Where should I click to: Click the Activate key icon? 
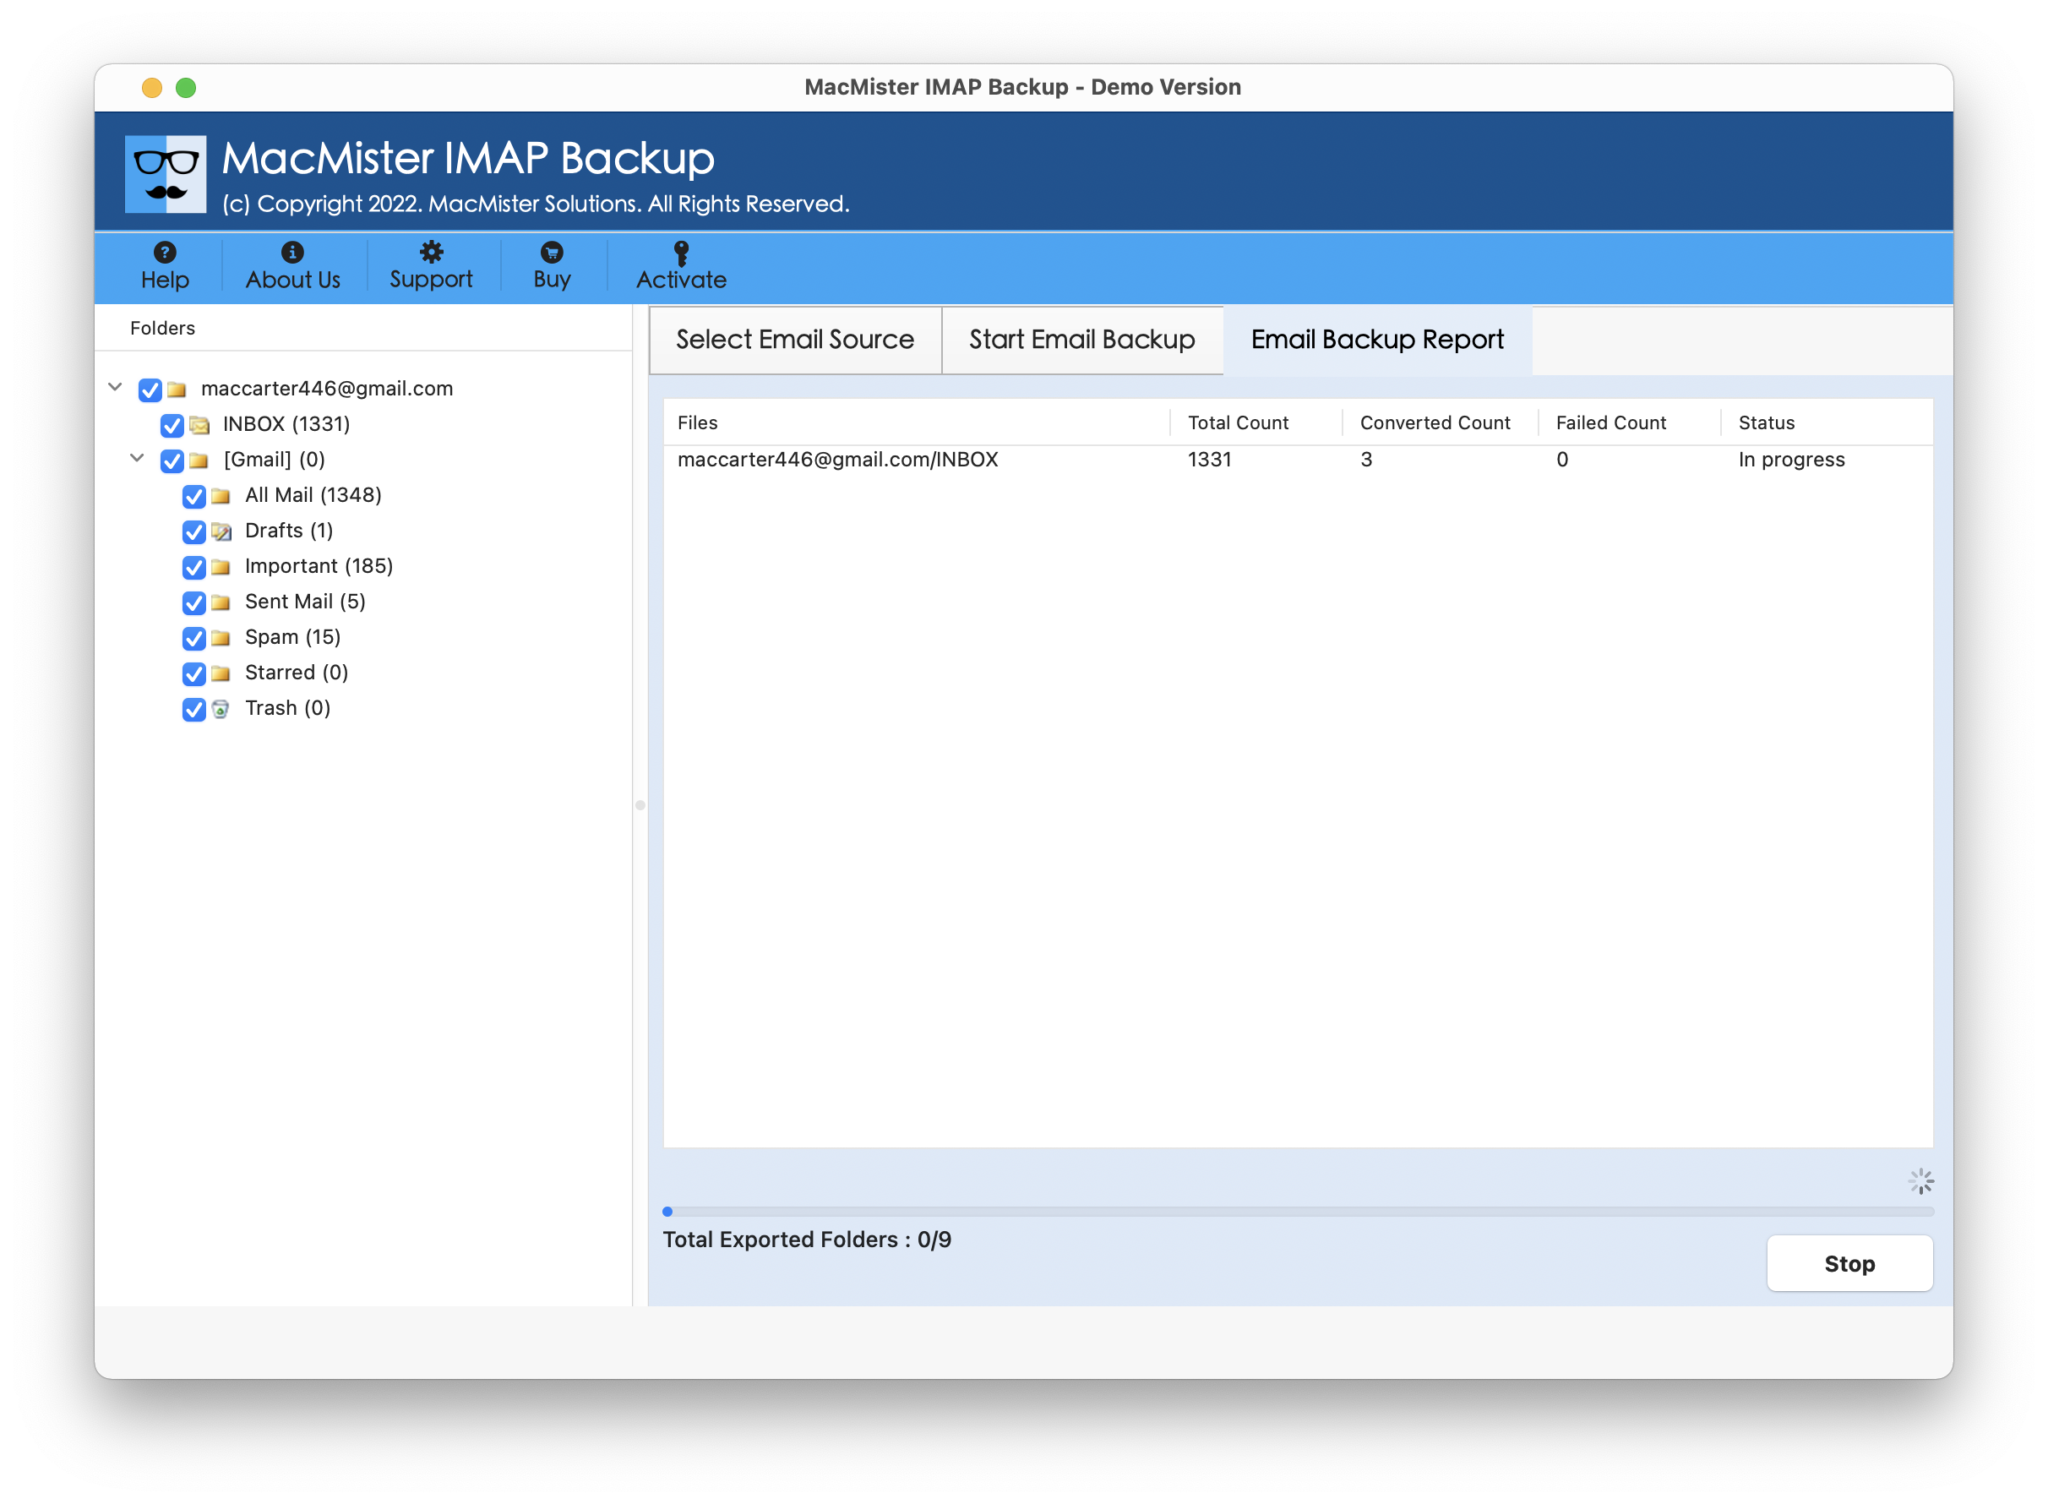point(681,252)
